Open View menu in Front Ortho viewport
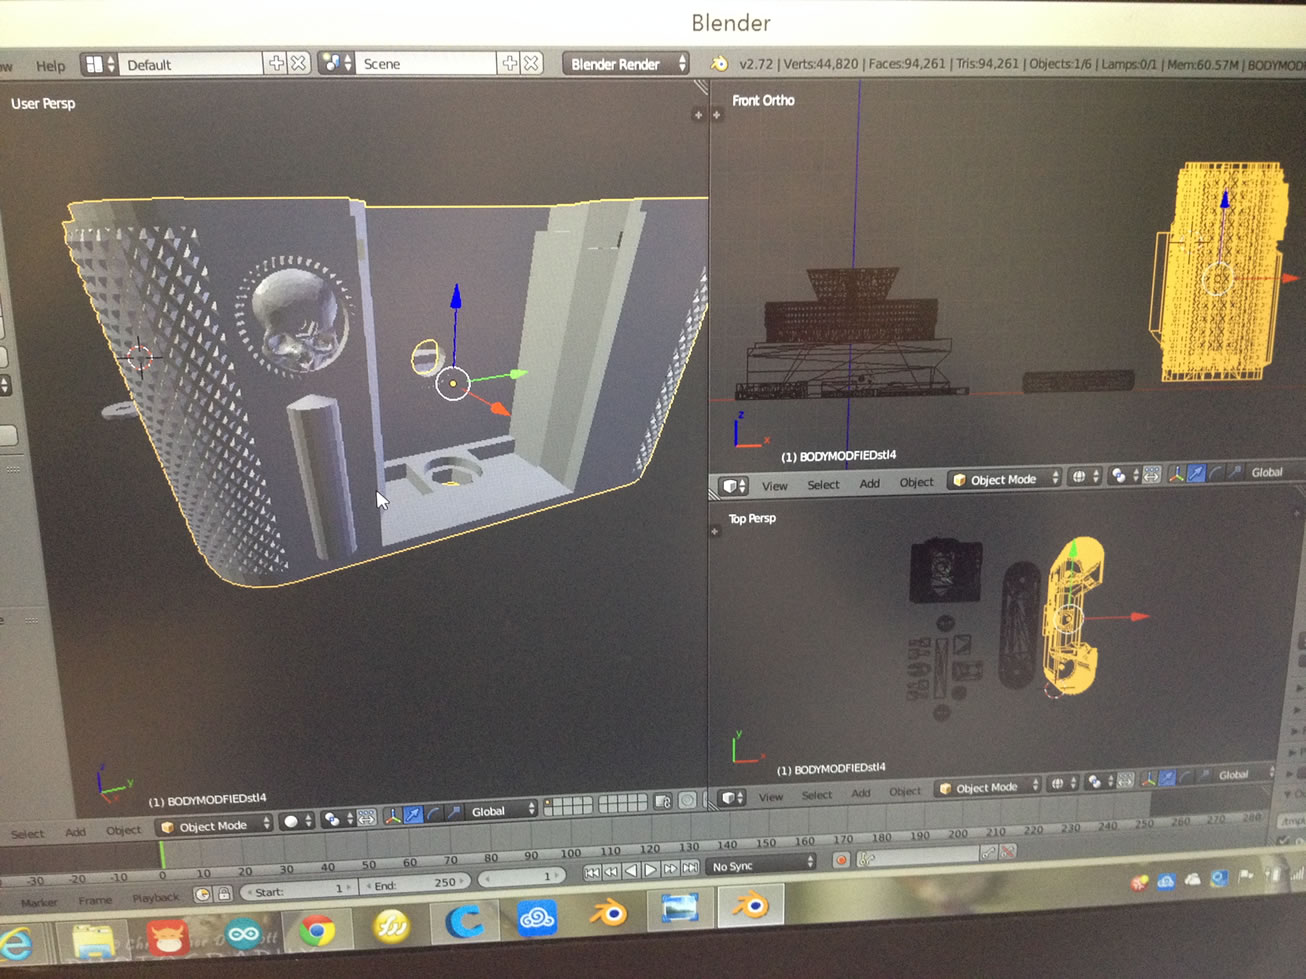 (x=775, y=486)
